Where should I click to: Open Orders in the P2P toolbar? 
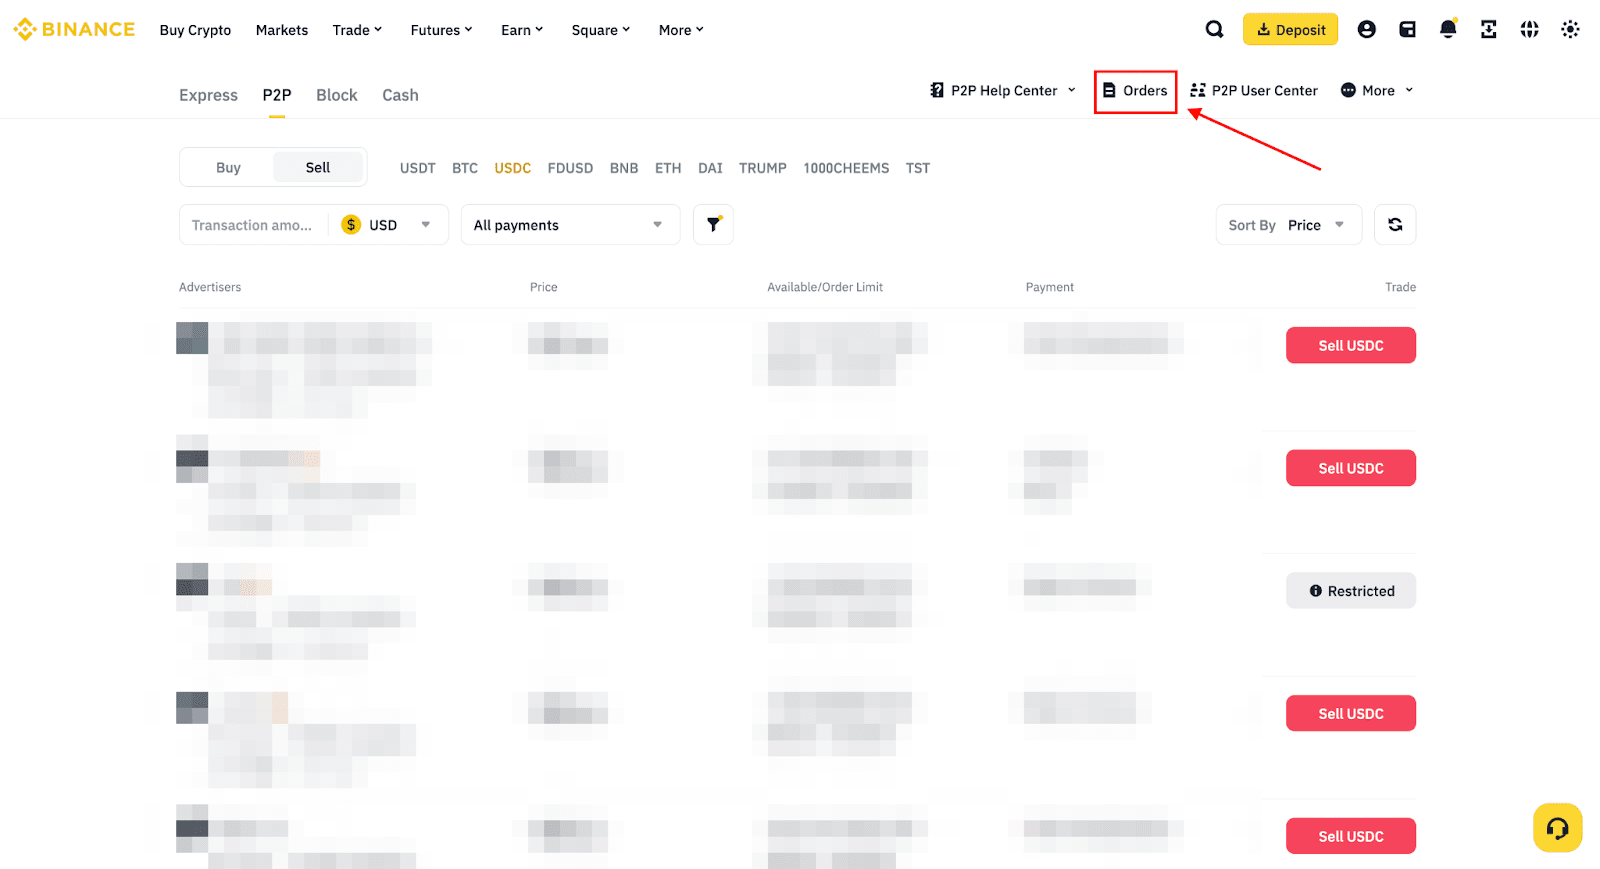tap(1135, 91)
